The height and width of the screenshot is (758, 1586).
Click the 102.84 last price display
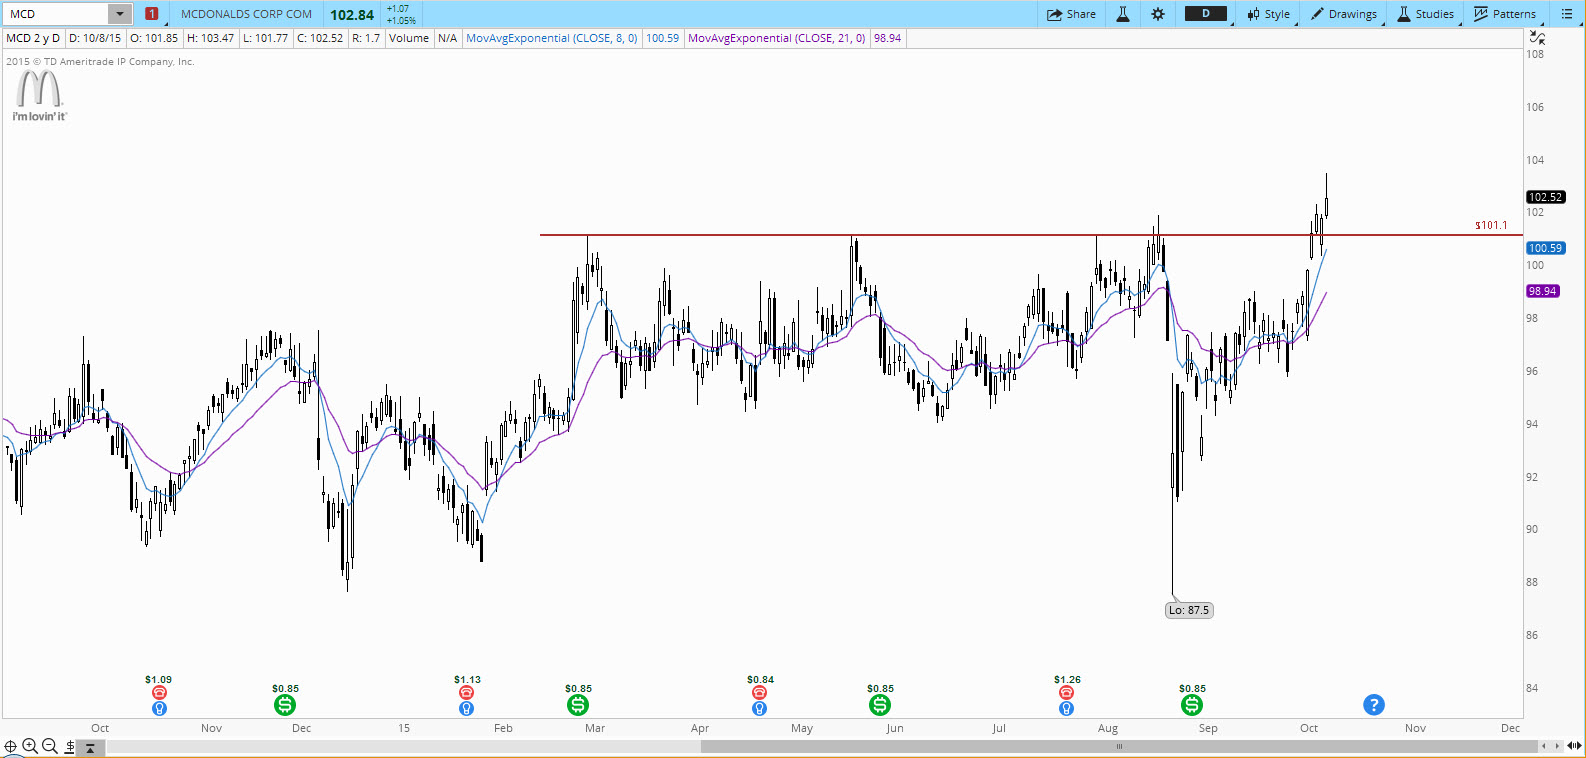[x=352, y=14]
